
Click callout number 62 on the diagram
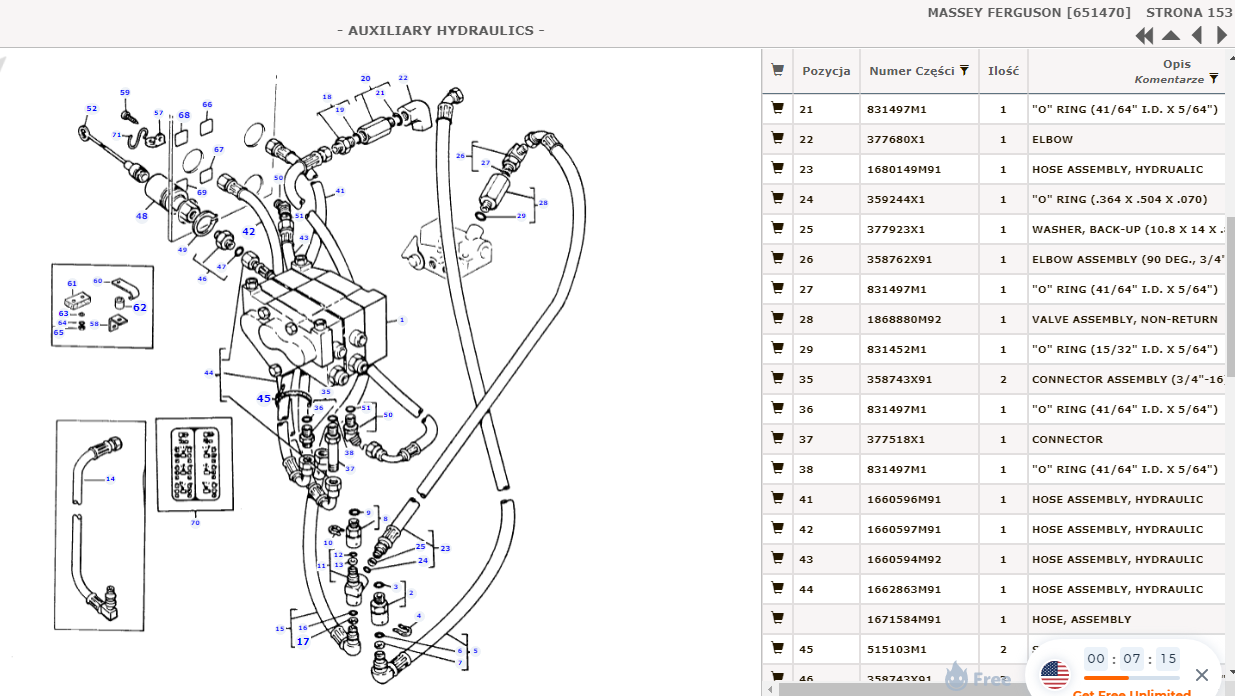point(140,308)
